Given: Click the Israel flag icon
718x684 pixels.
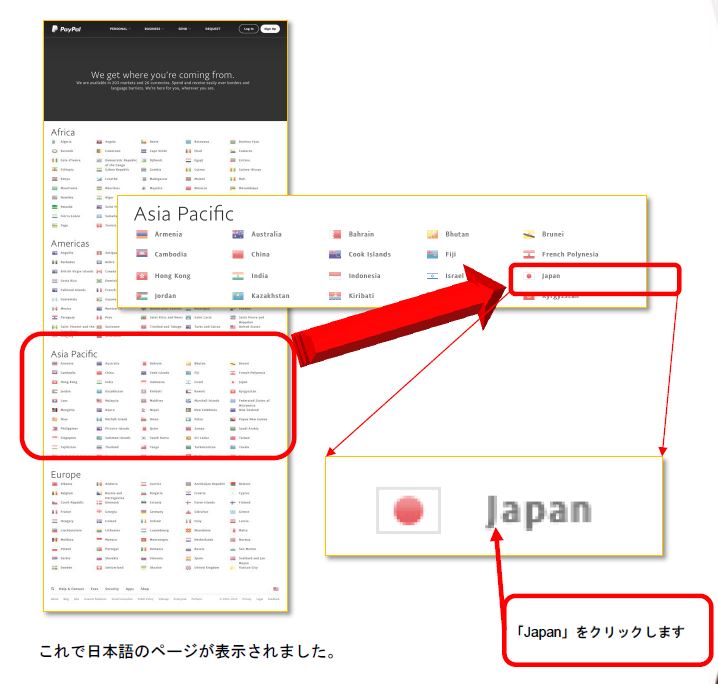Looking at the screenshot, I should click(432, 276).
